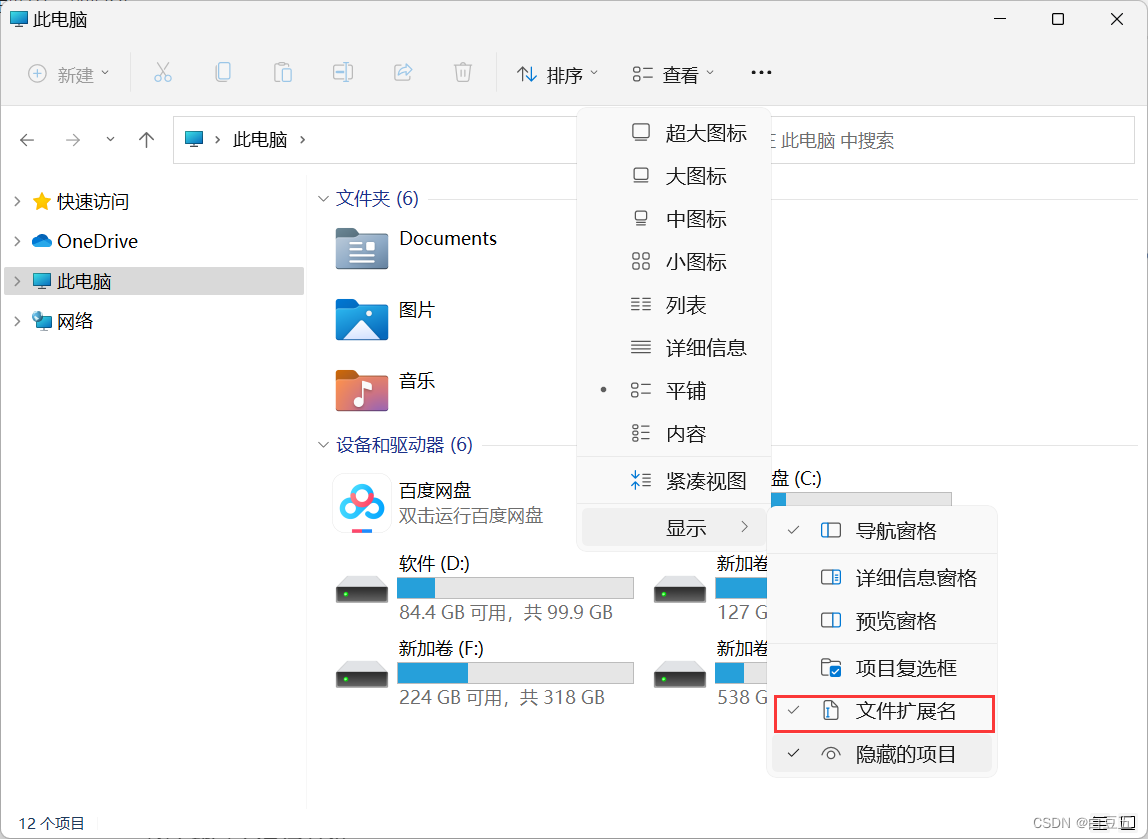The width and height of the screenshot is (1148, 839).
Task: Choose 内容 content view
Action: click(x=674, y=434)
